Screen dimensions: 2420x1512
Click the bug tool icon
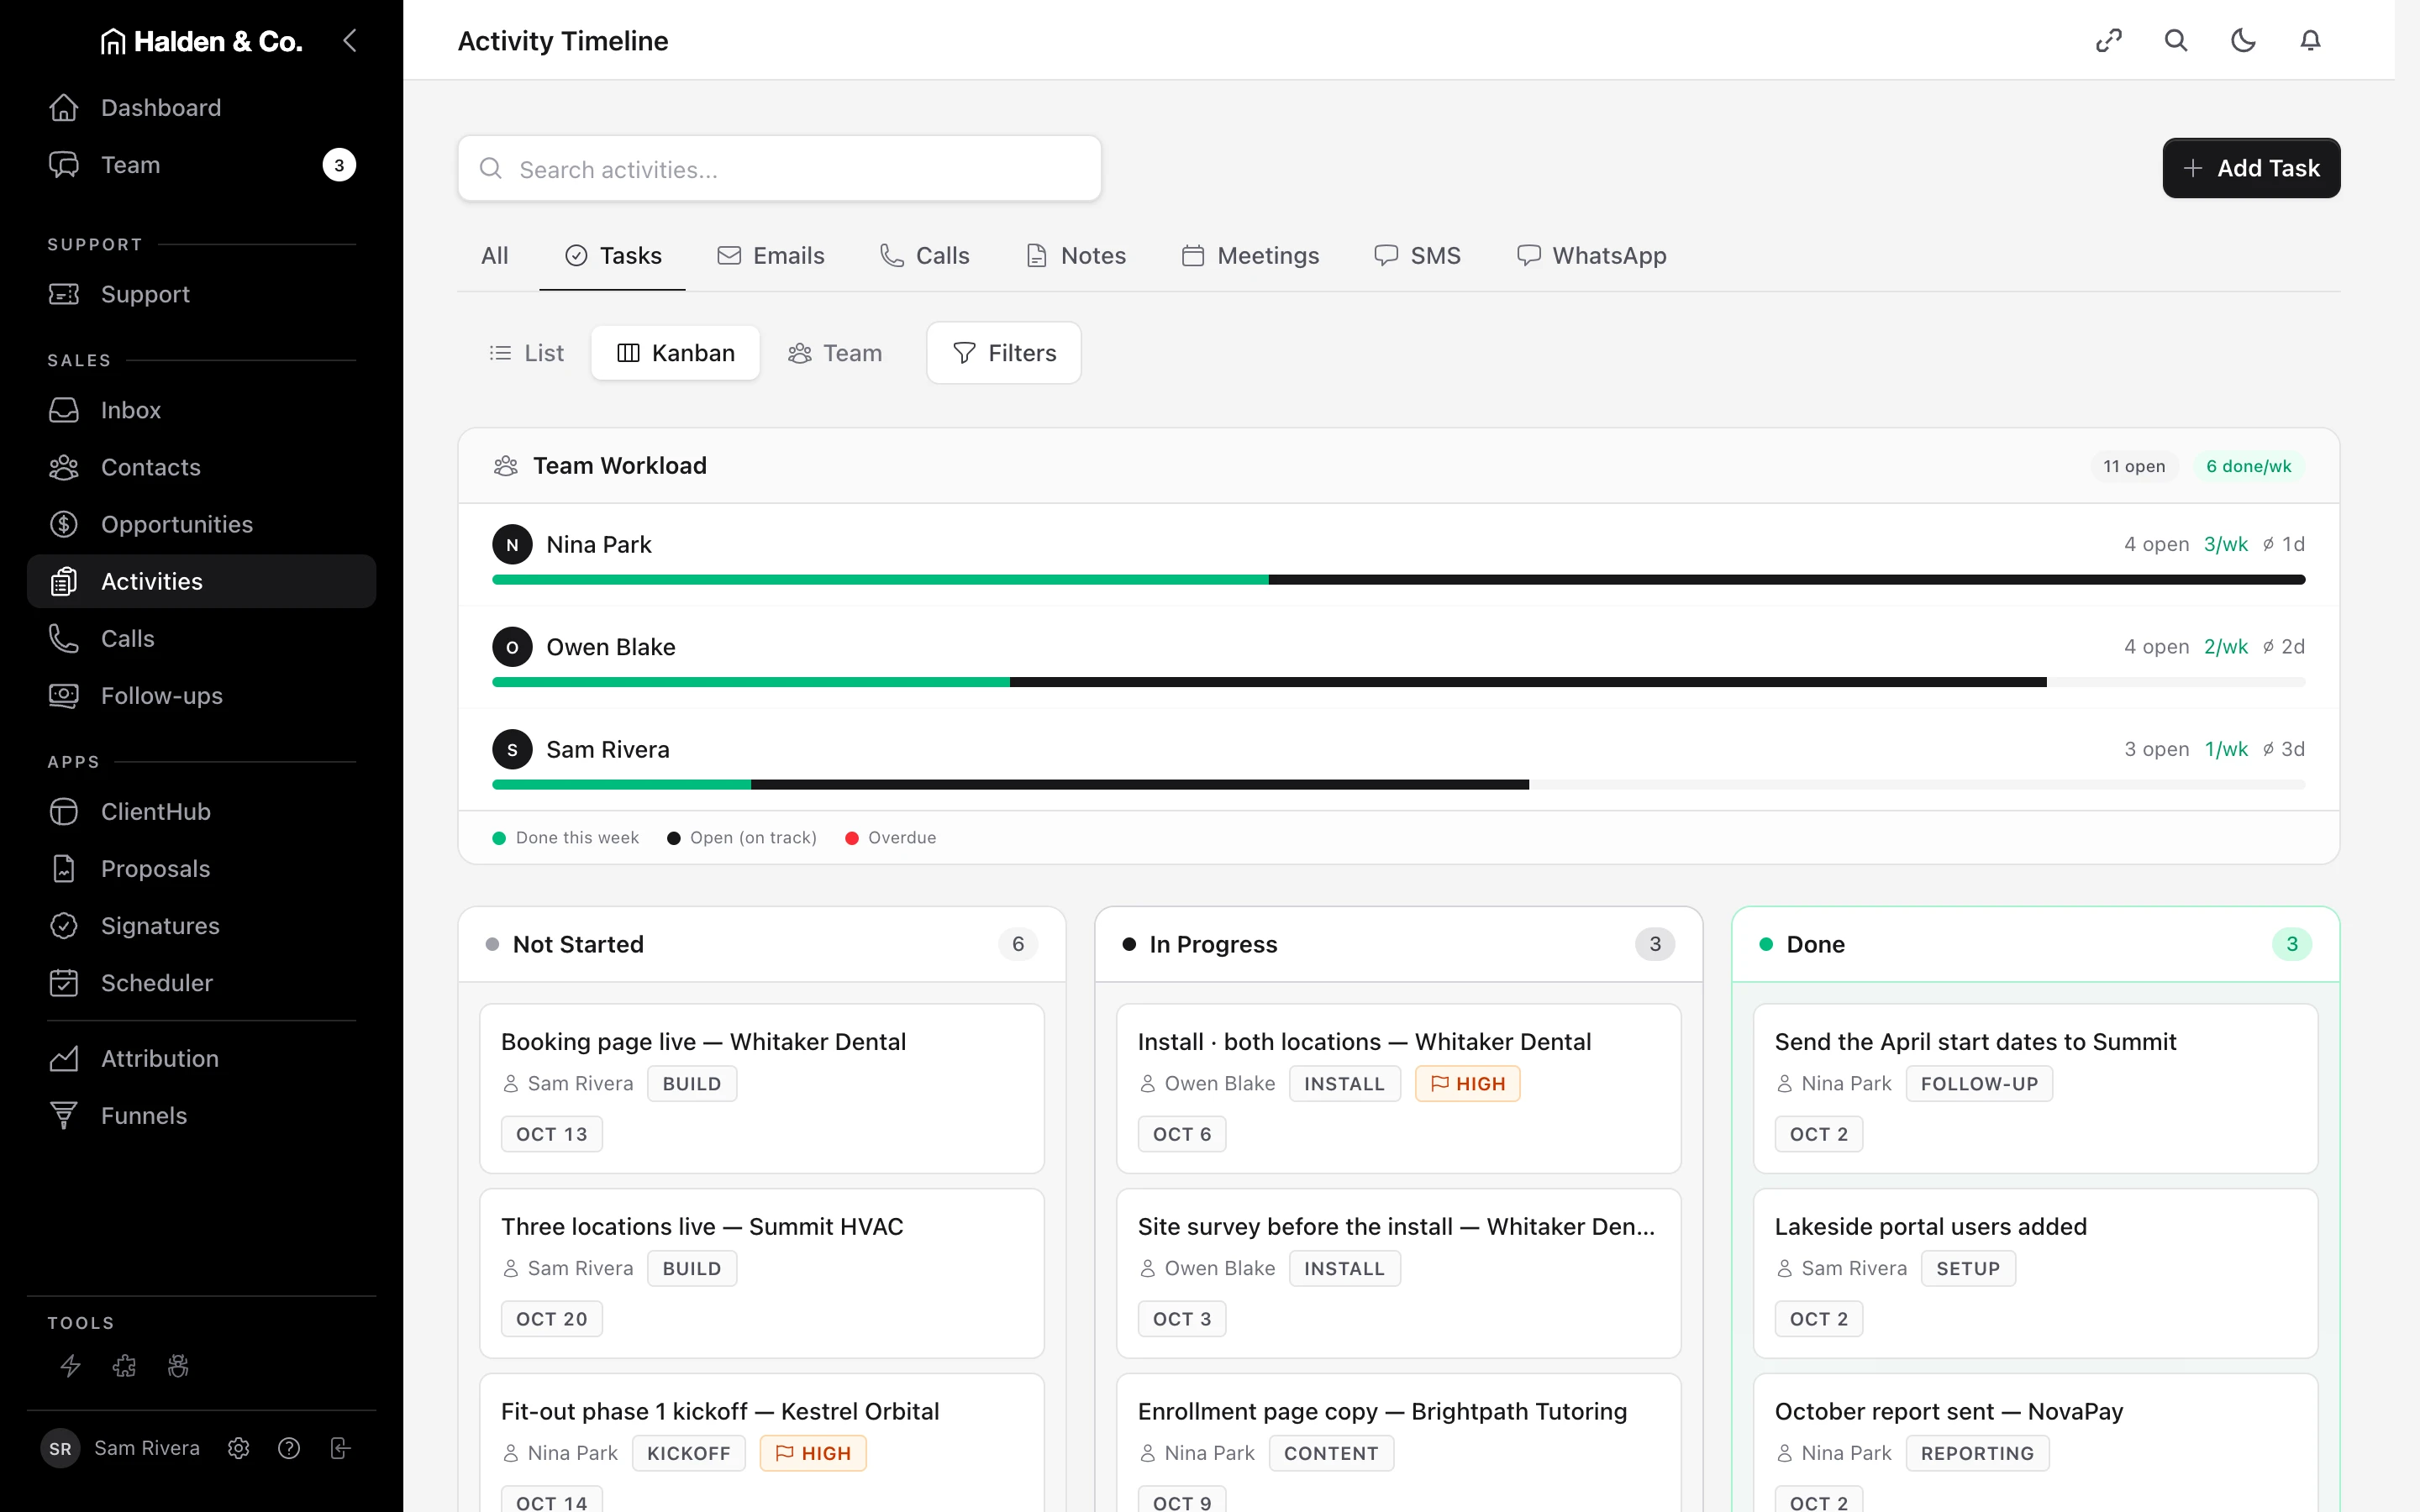tap(178, 1365)
